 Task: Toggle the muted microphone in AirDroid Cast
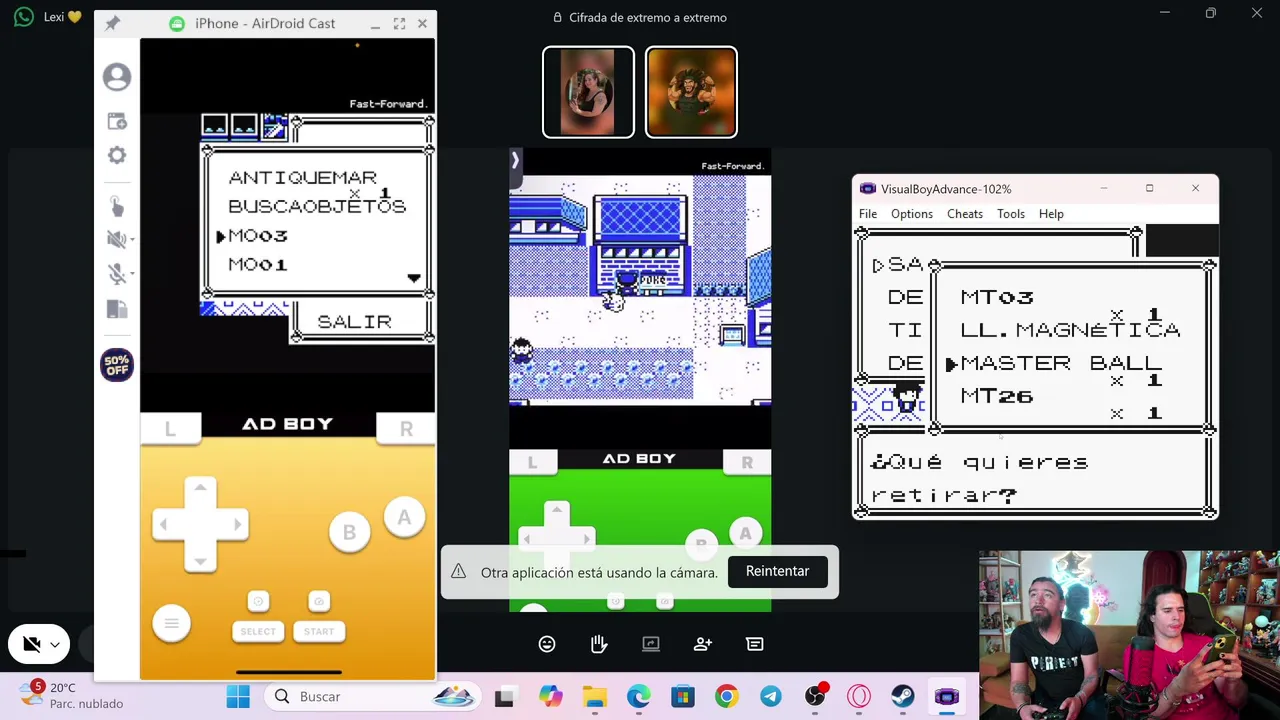pos(115,274)
